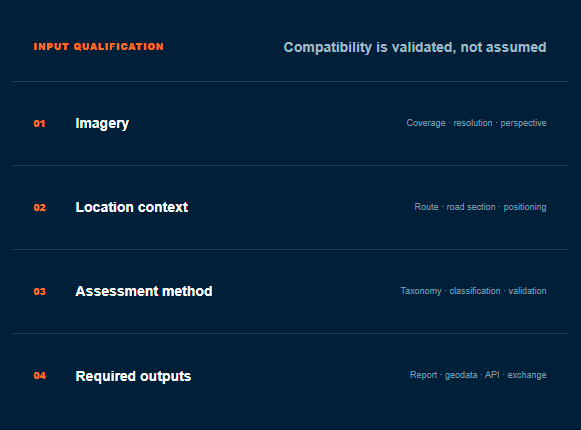Open the Location context row title
This screenshot has height=430, width=581.
coord(132,207)
